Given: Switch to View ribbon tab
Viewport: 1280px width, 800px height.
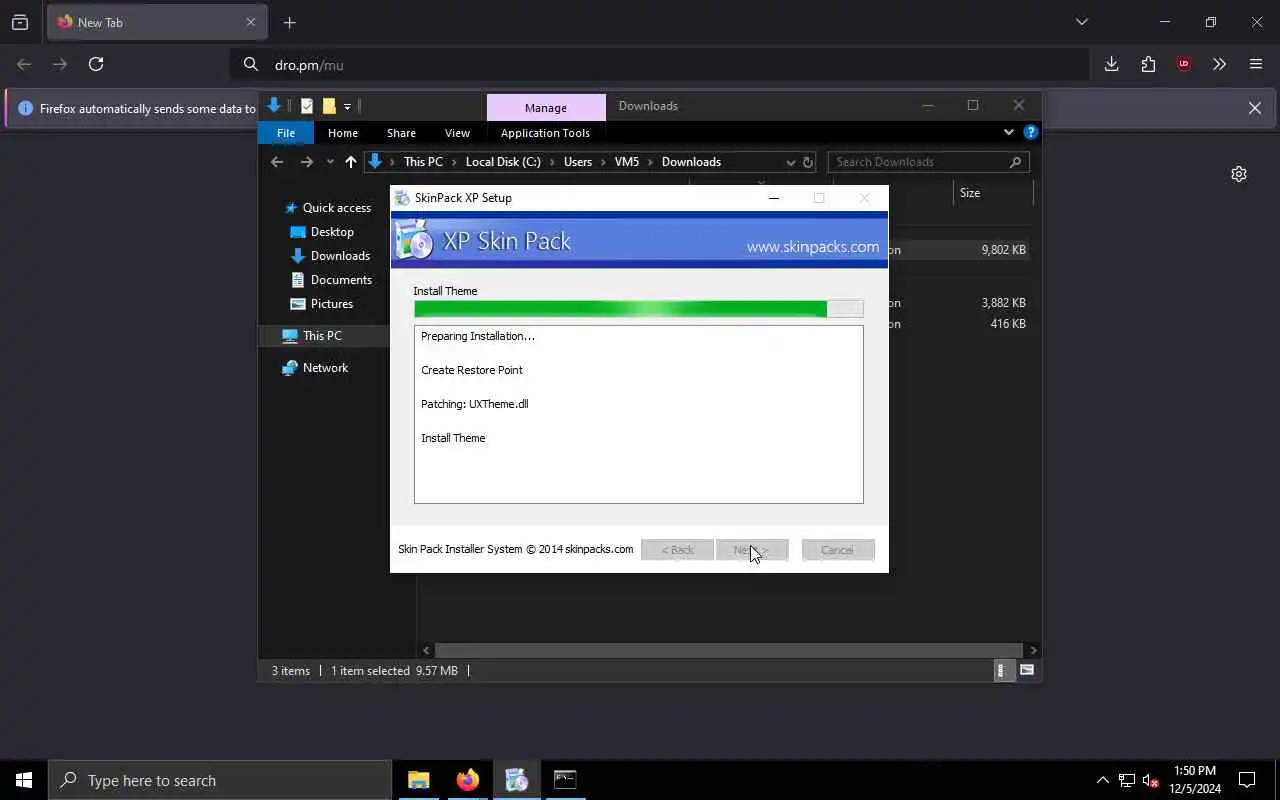Looking at the screenshot, I should pyautogui.click(x=457, y=133).
